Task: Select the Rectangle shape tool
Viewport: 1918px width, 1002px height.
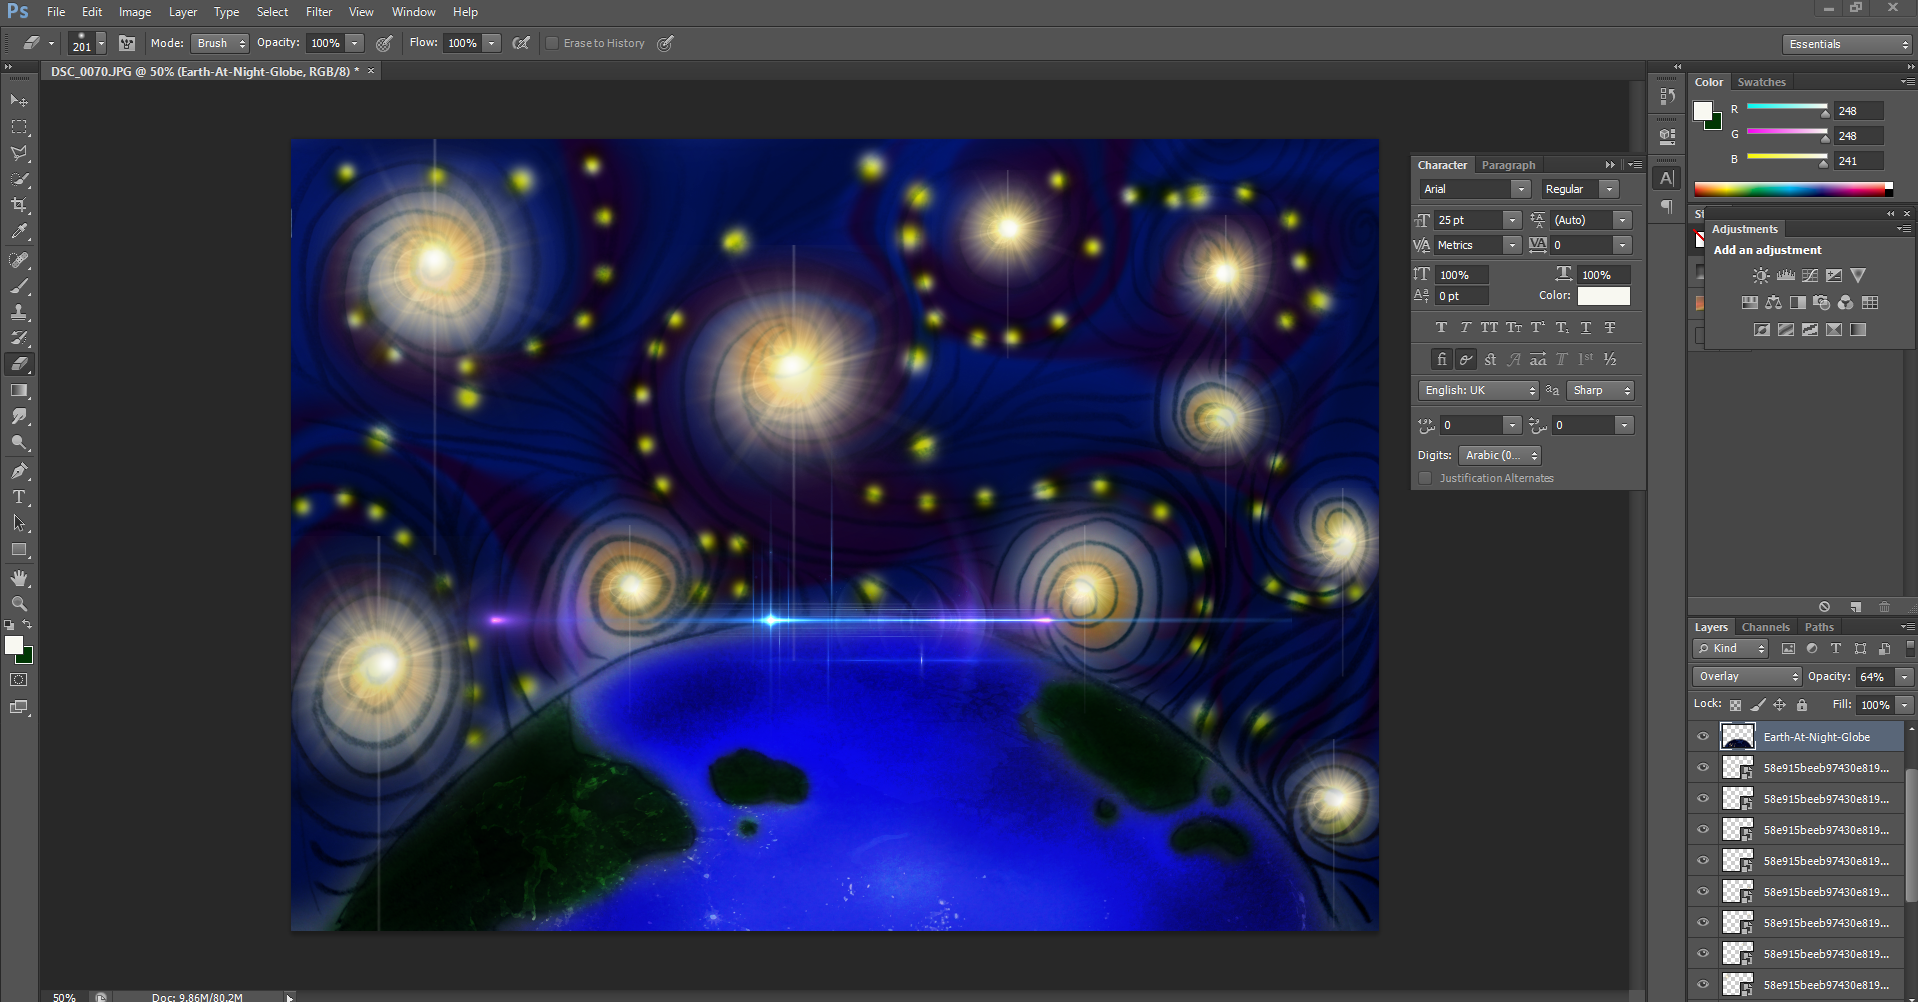Action: [19, 549]
